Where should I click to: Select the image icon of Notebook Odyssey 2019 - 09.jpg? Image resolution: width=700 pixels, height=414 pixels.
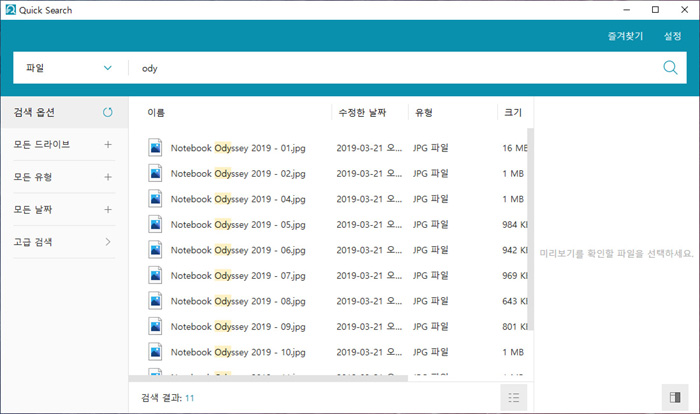(155, 326)
